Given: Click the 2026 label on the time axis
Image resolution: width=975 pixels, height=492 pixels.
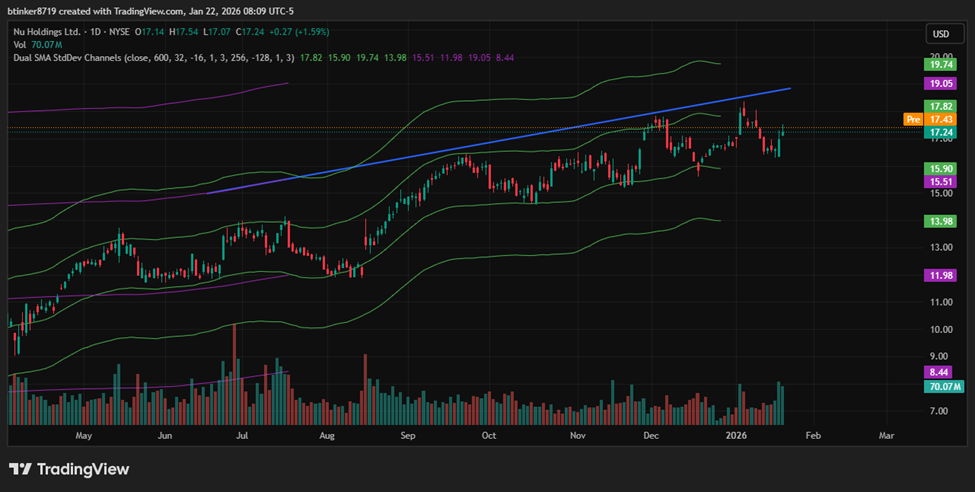Looking at the screenshot, I should point(736,436).
